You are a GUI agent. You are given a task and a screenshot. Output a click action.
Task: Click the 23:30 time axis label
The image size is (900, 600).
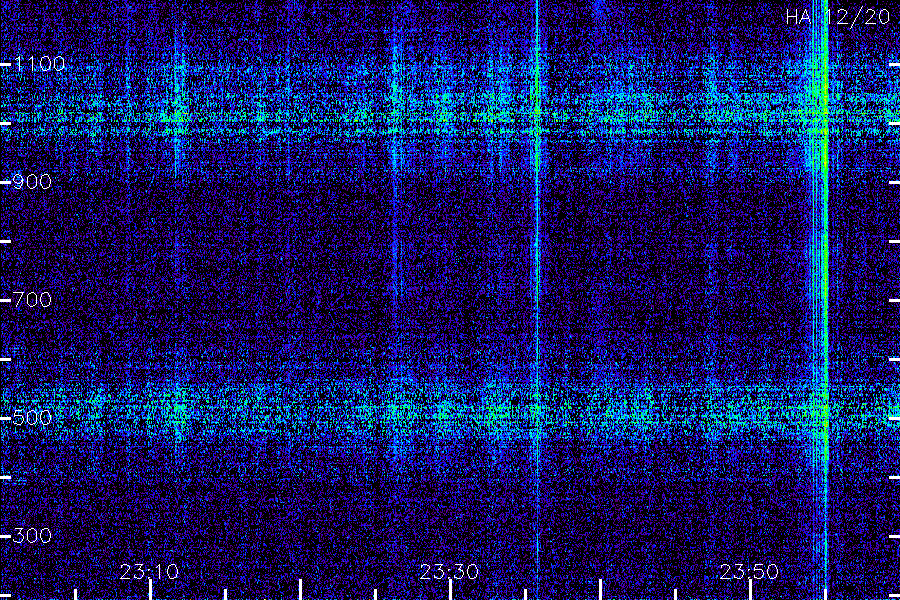click(449, 572)
